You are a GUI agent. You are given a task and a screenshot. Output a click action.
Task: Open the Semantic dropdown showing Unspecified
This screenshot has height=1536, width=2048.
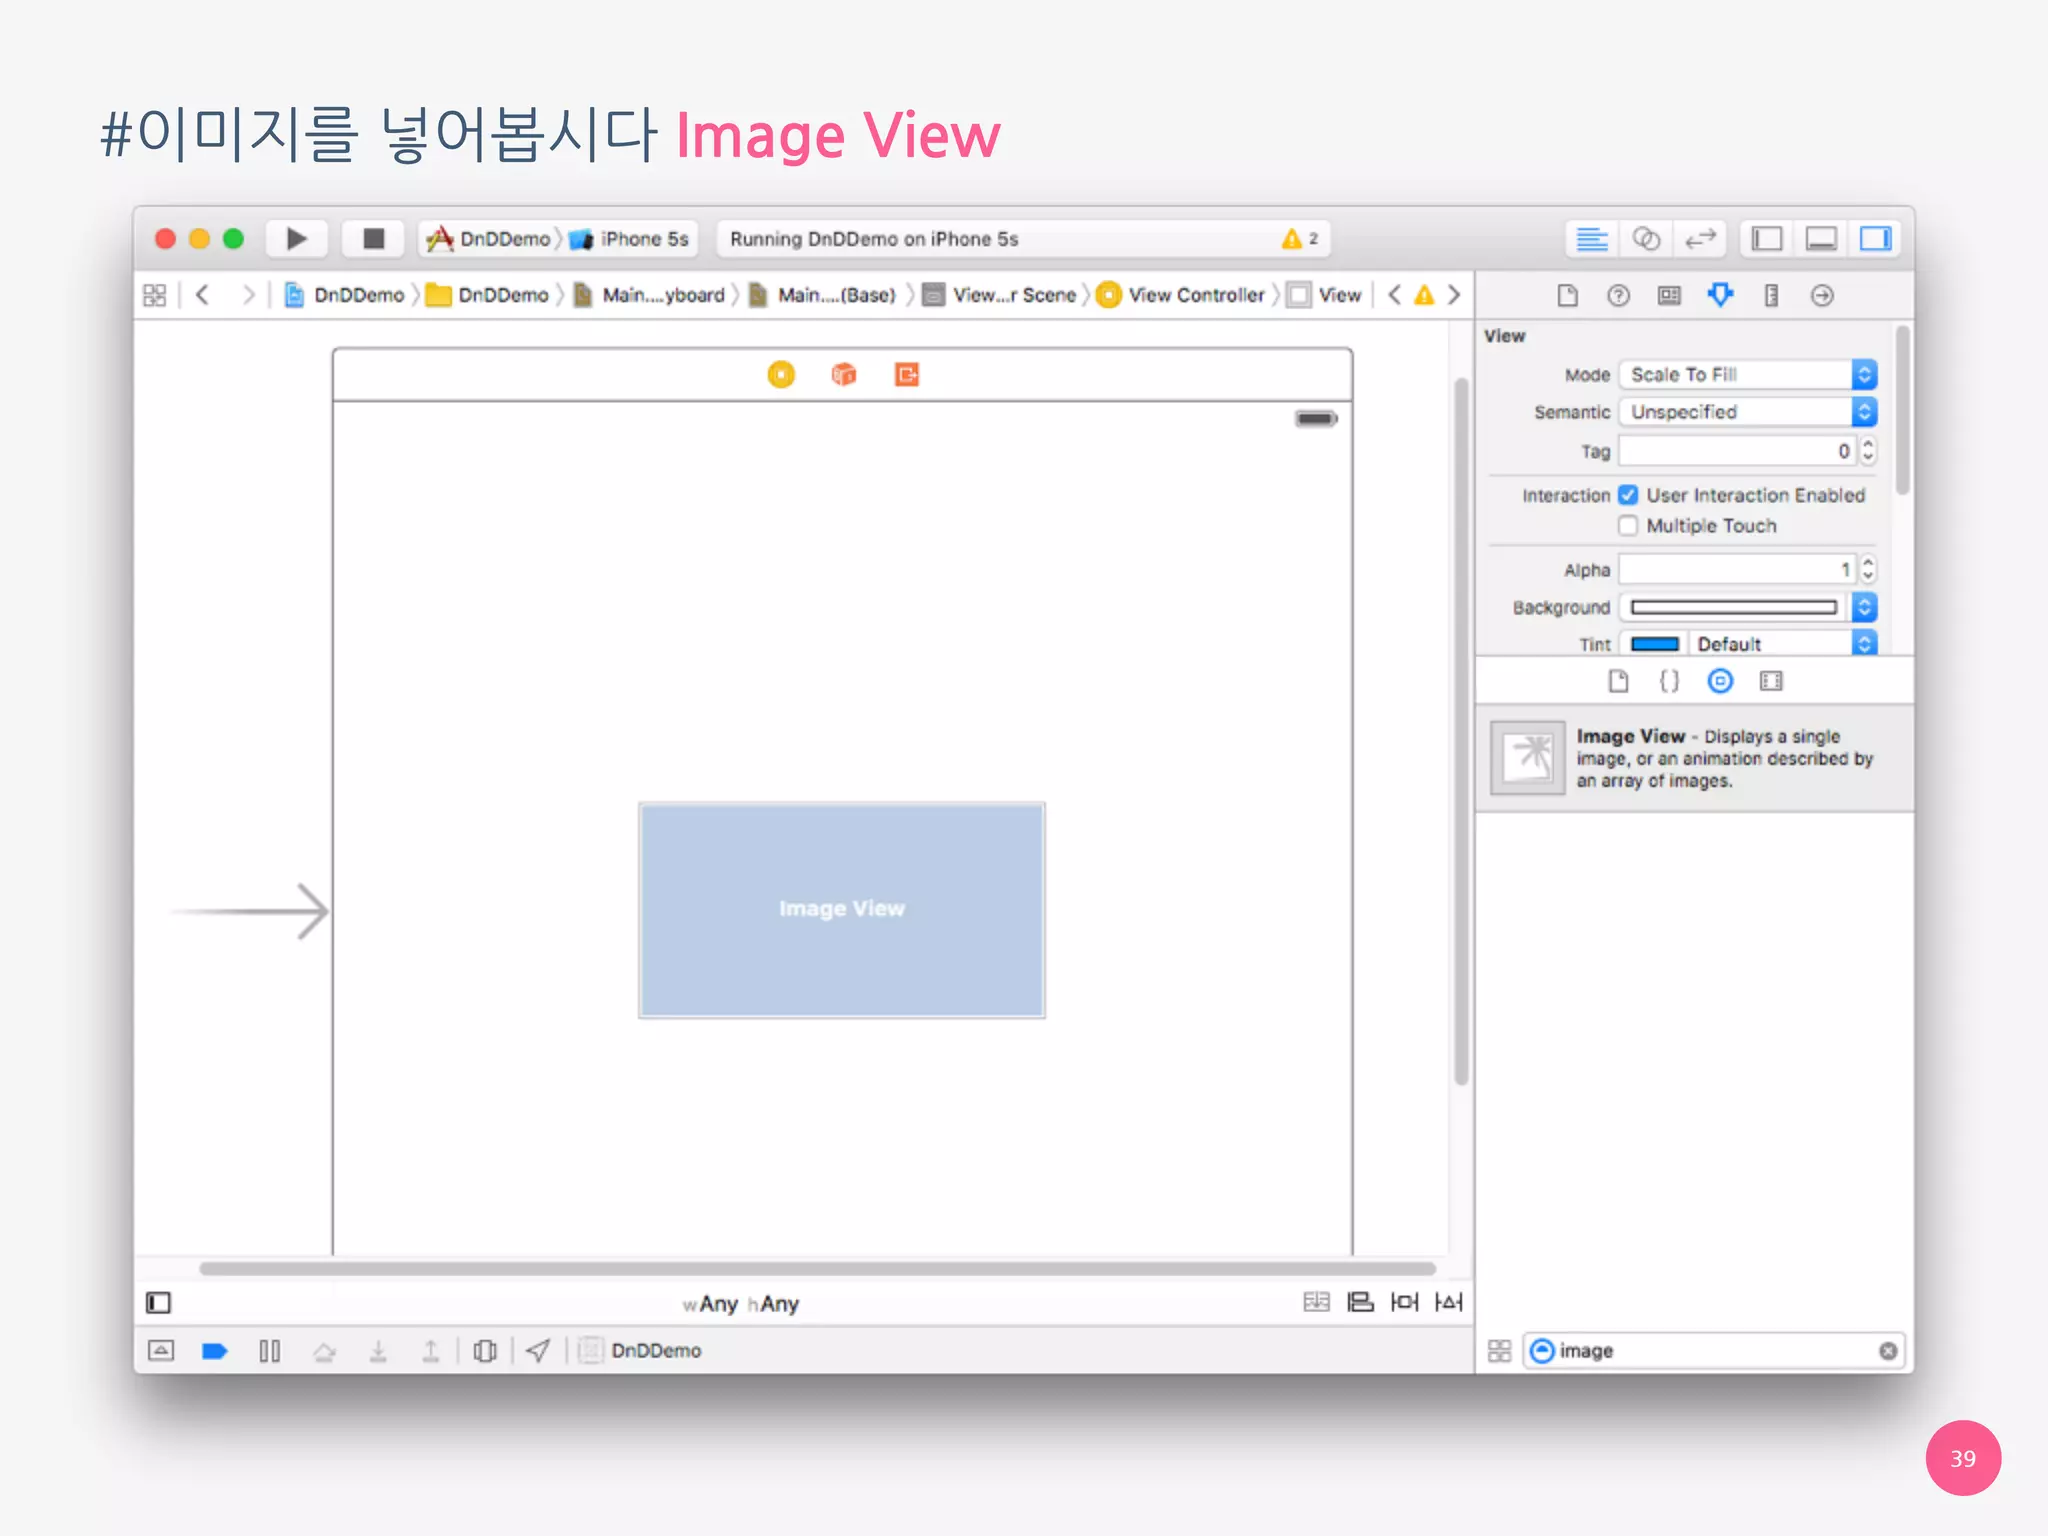1747,412
